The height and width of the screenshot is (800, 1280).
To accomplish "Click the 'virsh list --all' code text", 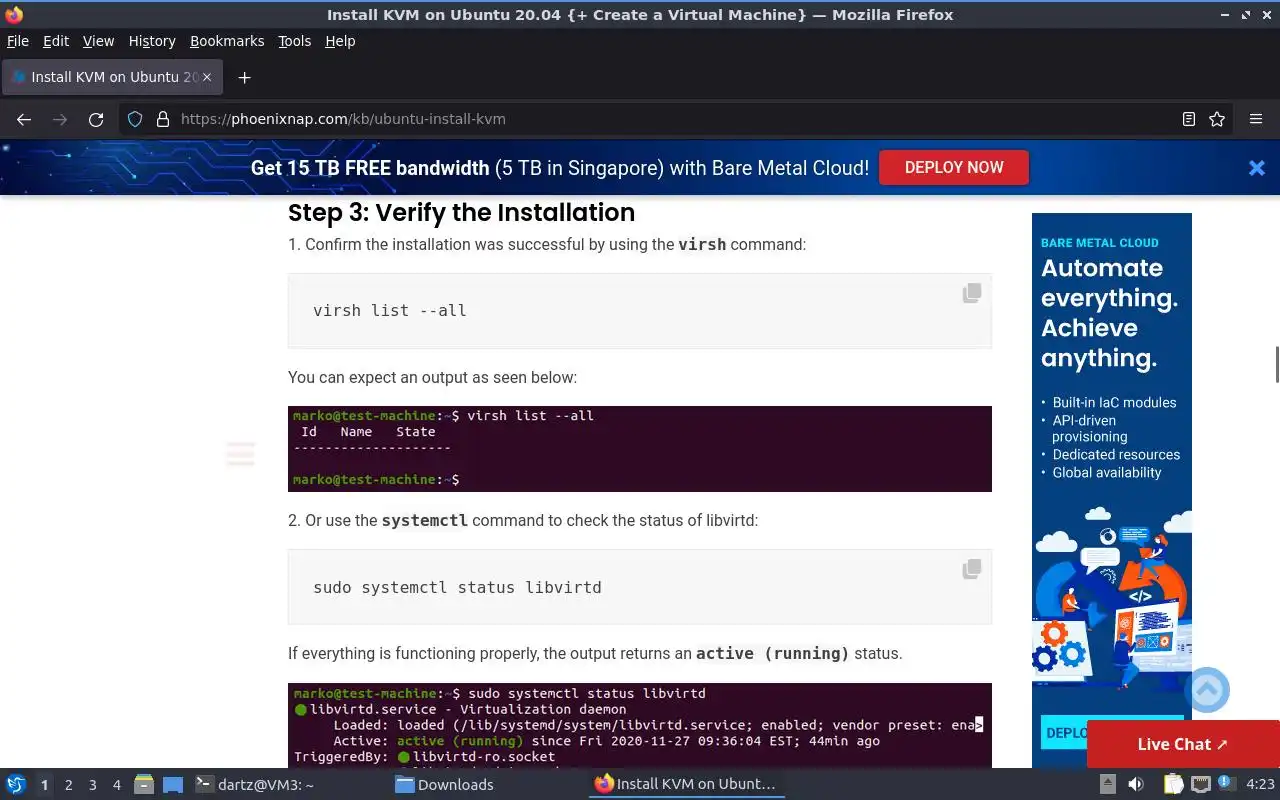I will pyautogui.click(x=390, y=310).
